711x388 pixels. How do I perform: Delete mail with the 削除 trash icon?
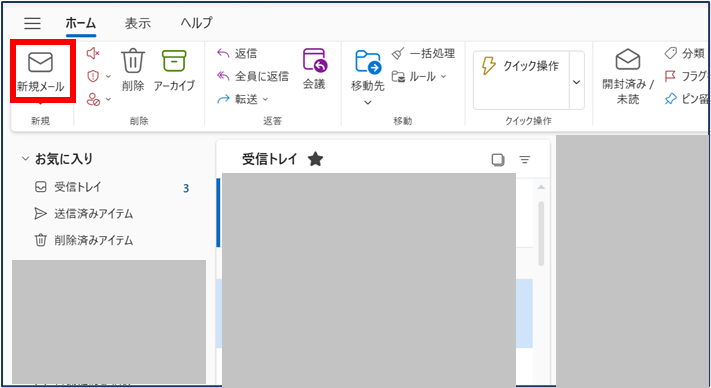click(132, 70)
